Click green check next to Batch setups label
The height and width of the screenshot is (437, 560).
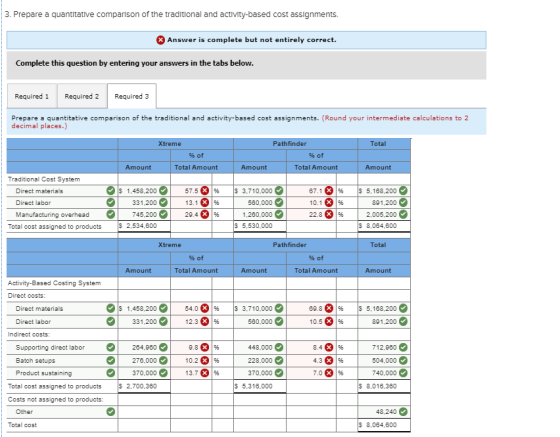pyautogui.click(x=111, y=360)
